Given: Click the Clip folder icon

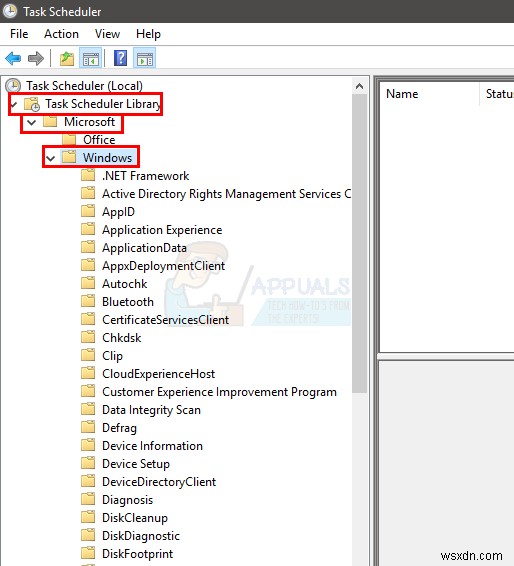Looking at the screenshot, I should pos(88,356).
